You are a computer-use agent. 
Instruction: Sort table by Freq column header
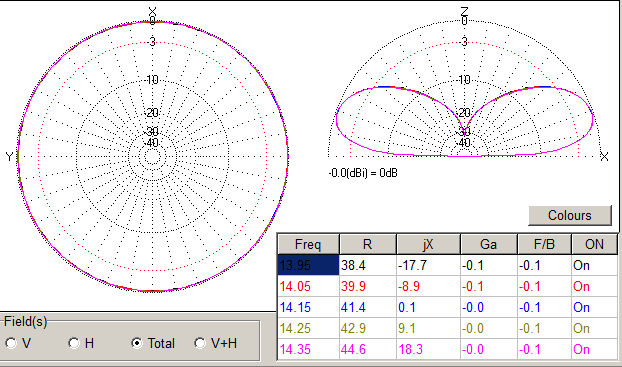pos(308,244)
